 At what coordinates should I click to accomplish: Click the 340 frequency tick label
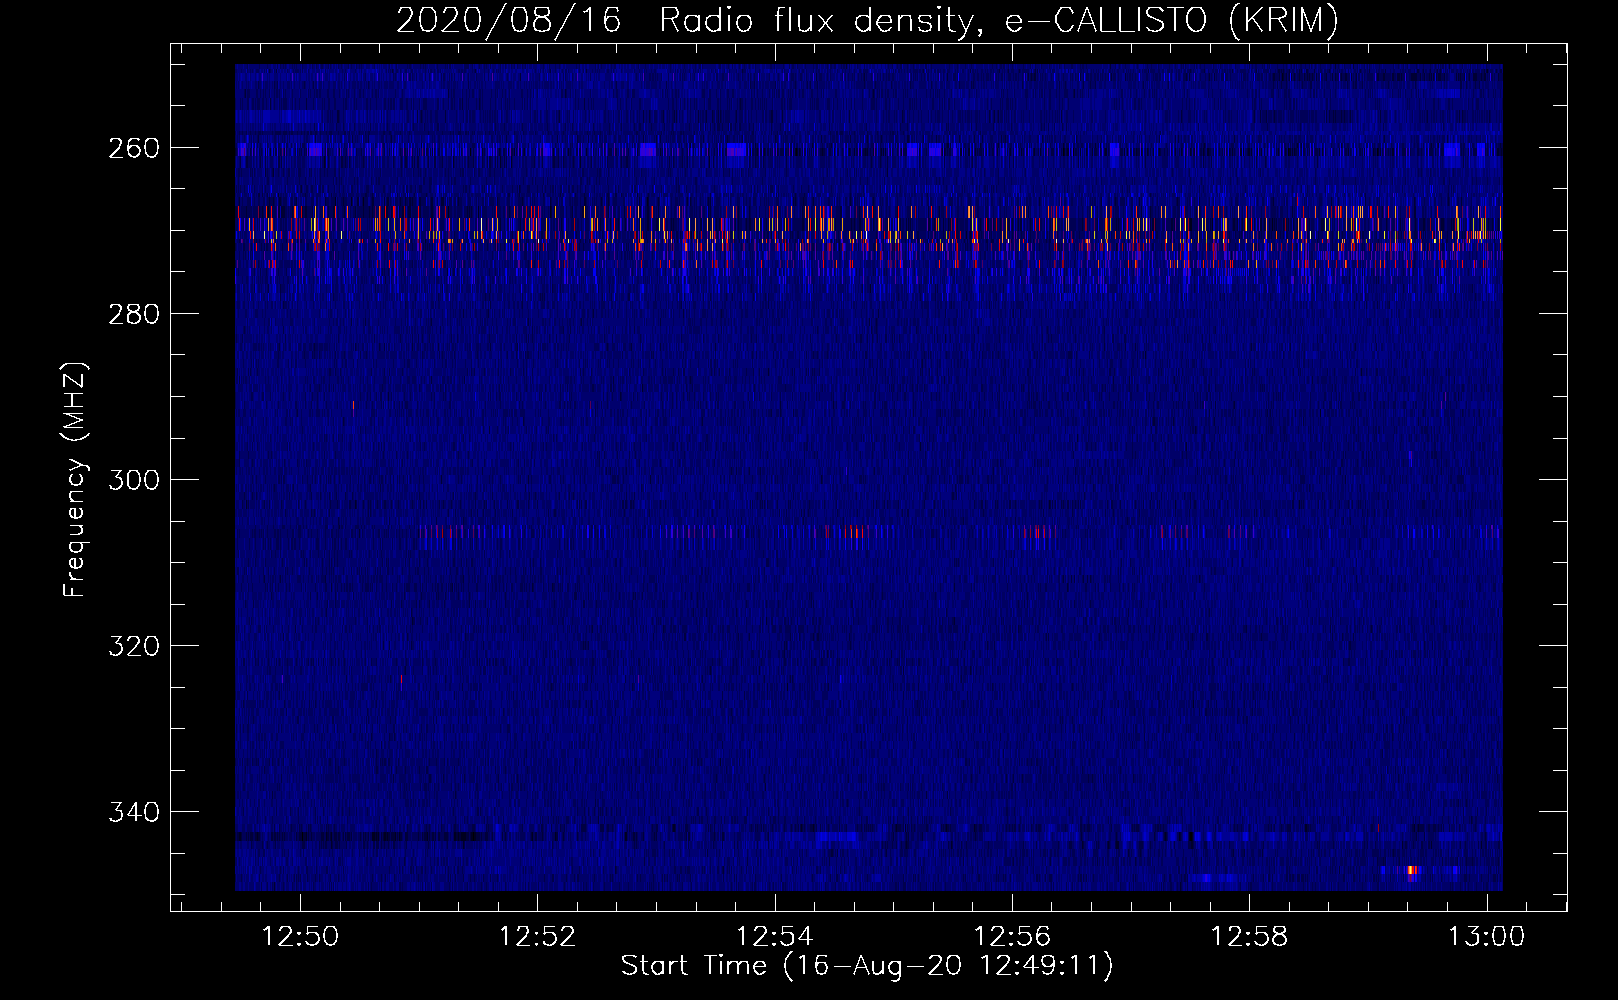tap(133, 812)
